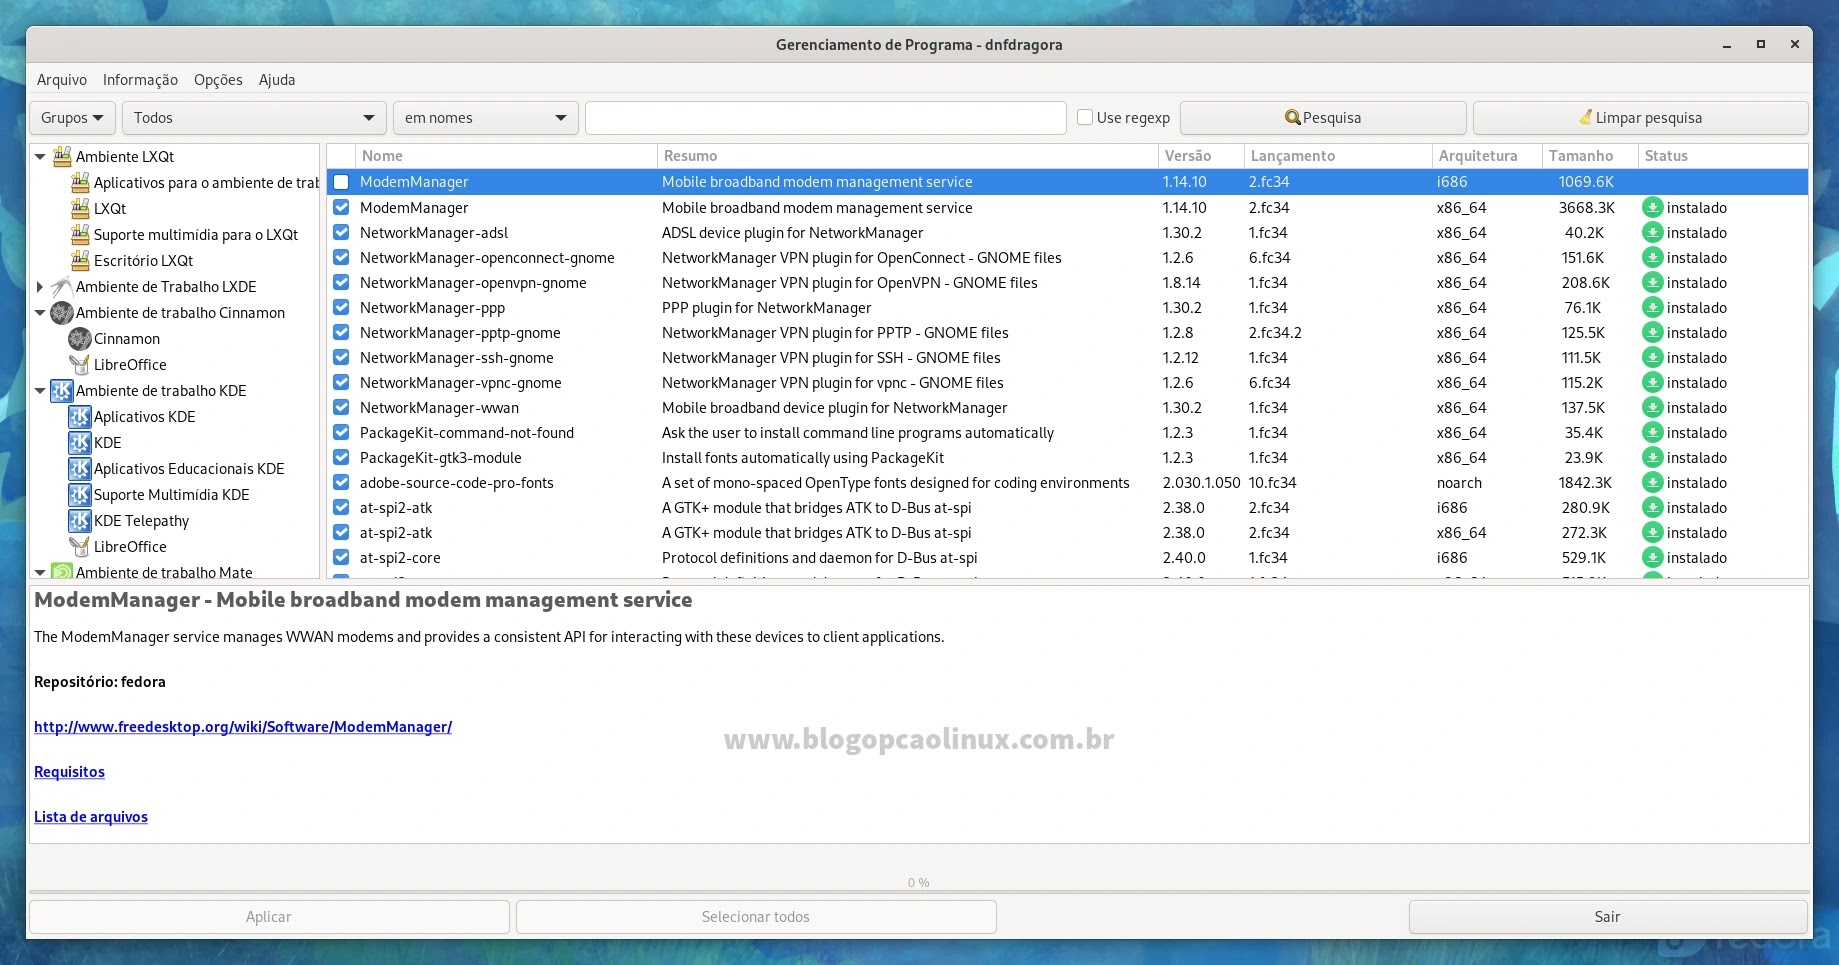
Task: Collapse the Ambiente LXQt tree node
Action: pyautogui.click(x=40, y=156)
